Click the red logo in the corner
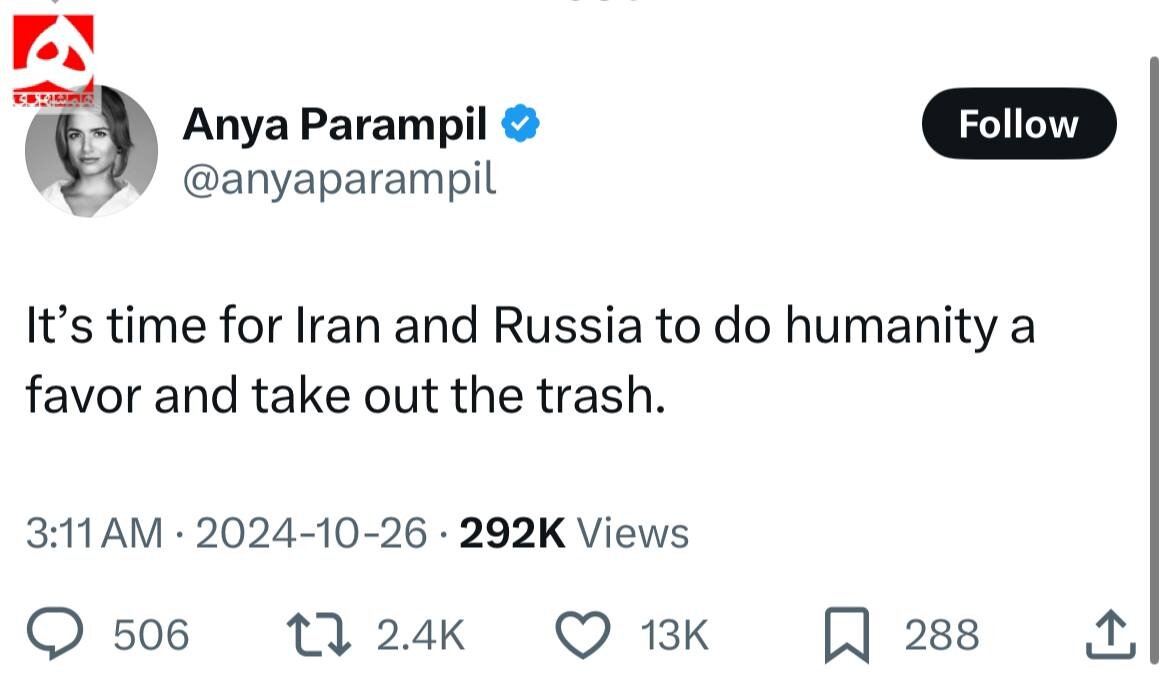Viewport: 1166px width, 683px height. pos(53,58)
